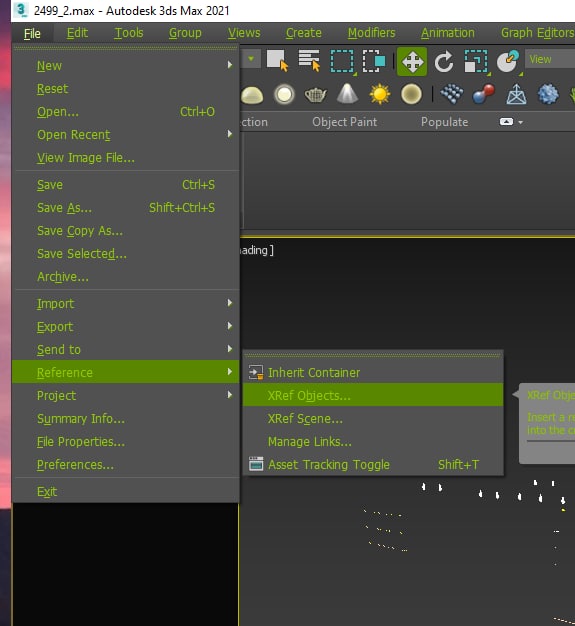Open the Create menu
Image resolution: width=575 pixels, height=626 pixels.
tap(303, 33)
